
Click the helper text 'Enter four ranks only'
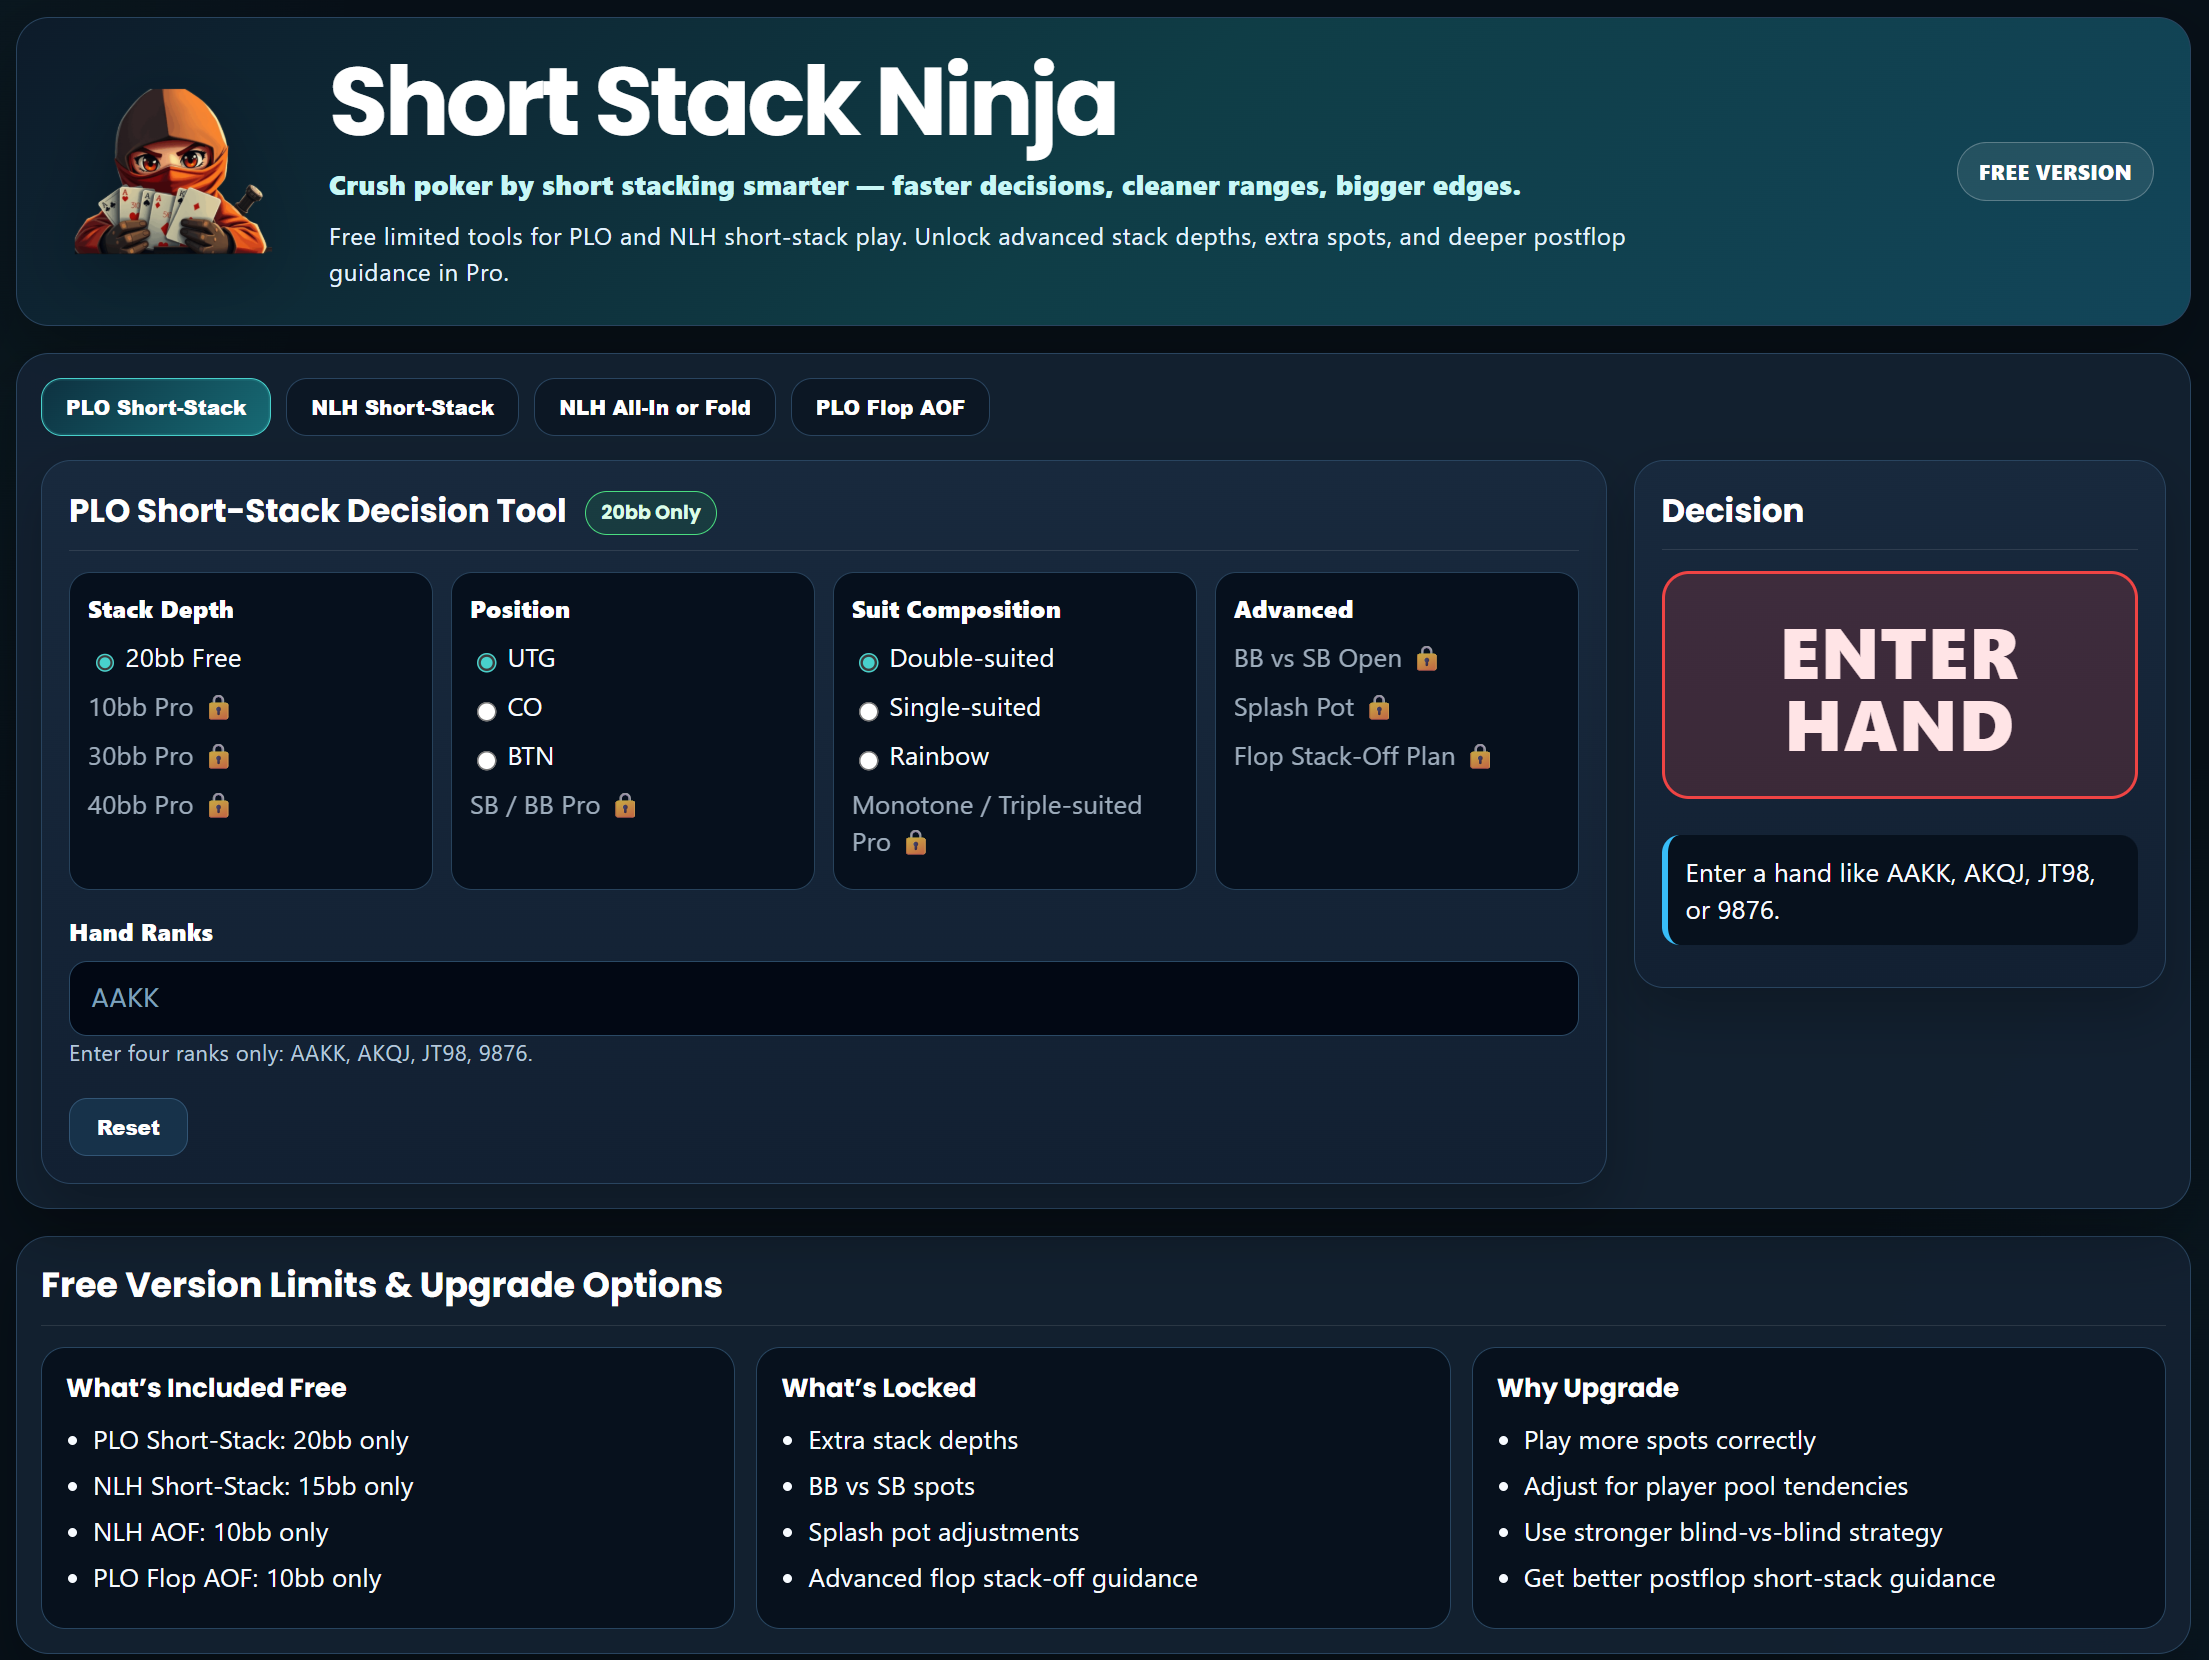300,1053
